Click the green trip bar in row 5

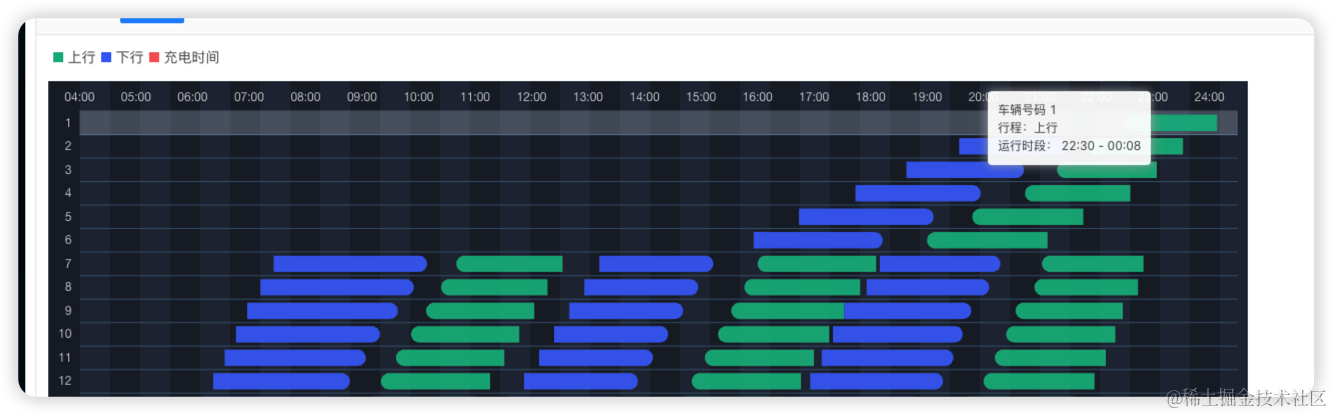click(x=1028, y=217)
